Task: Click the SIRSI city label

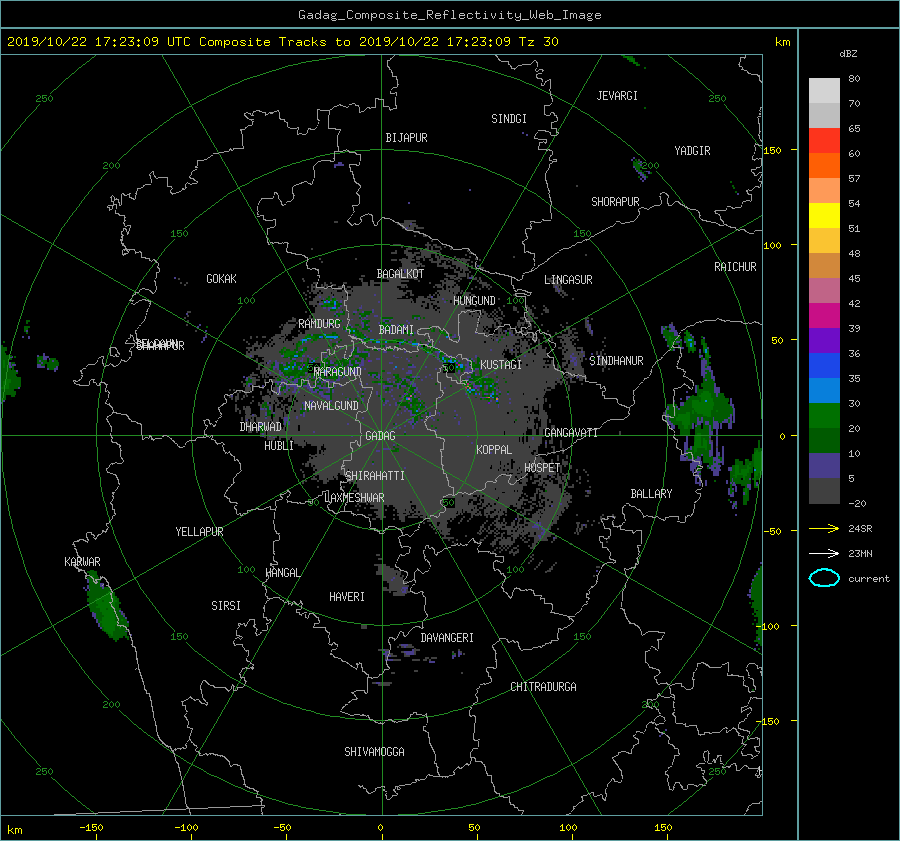Action: pyautogui.click(x=226, y=606)
